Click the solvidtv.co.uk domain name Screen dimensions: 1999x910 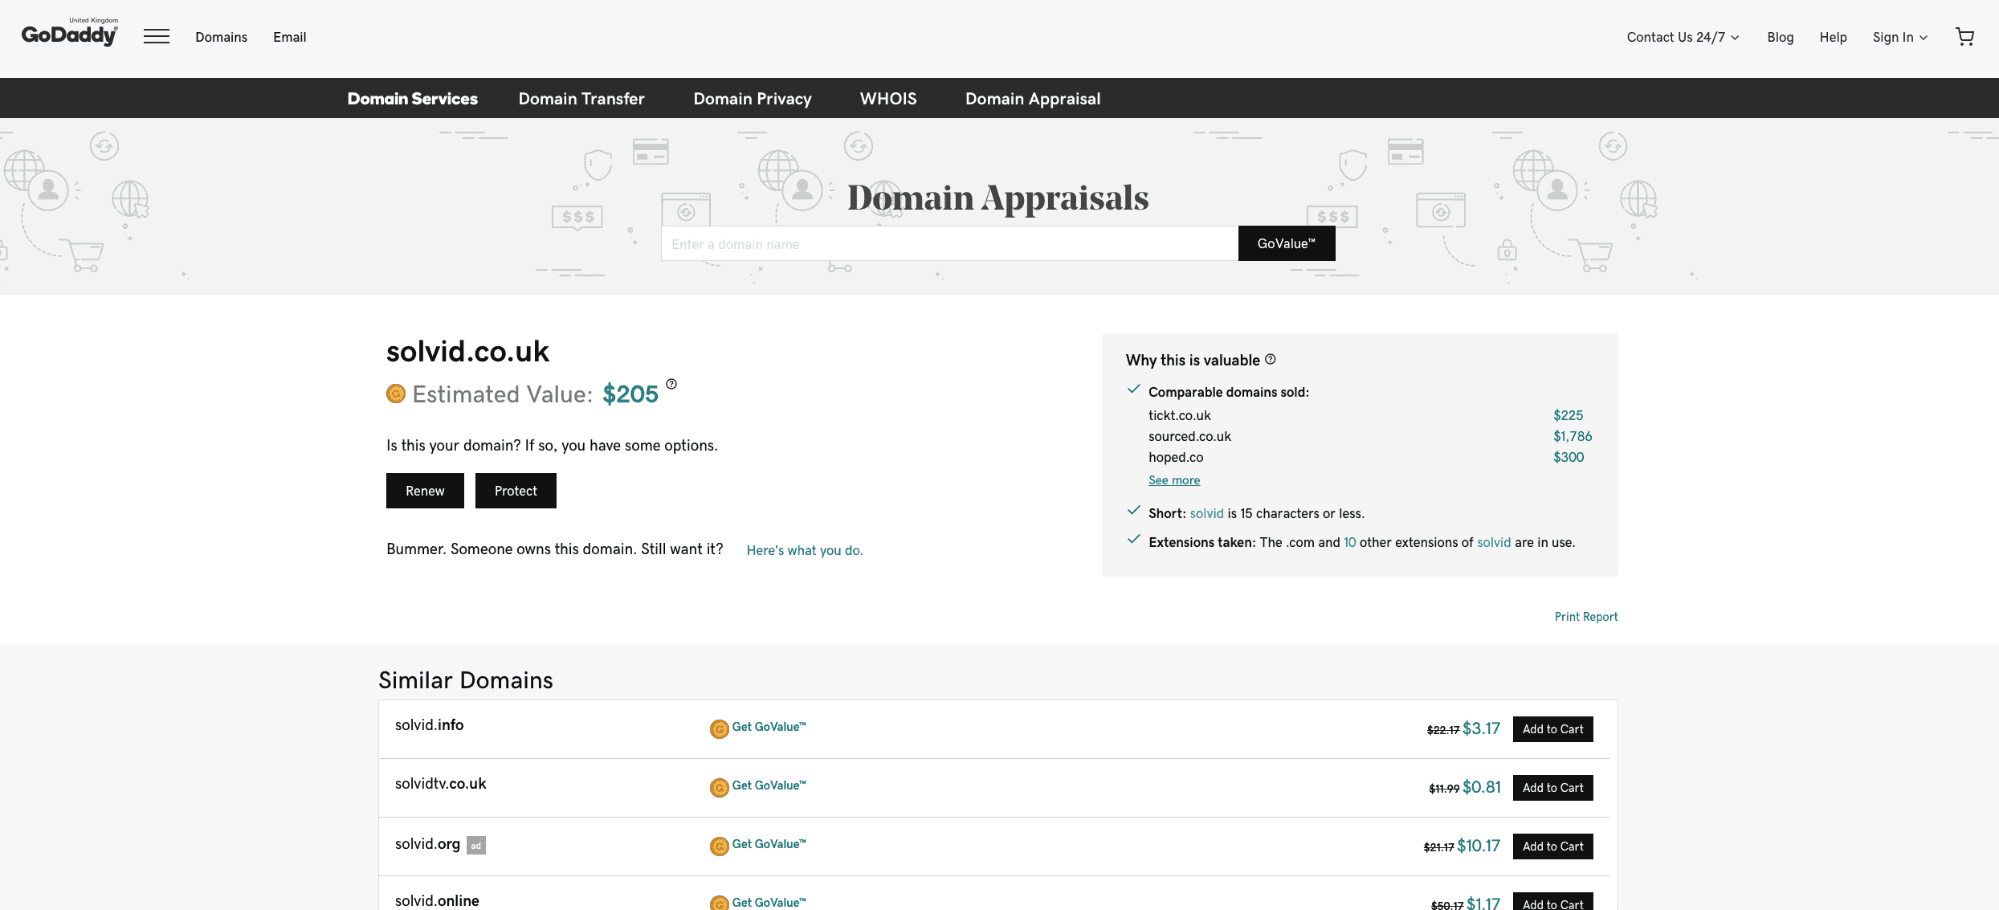pos(440,784)
